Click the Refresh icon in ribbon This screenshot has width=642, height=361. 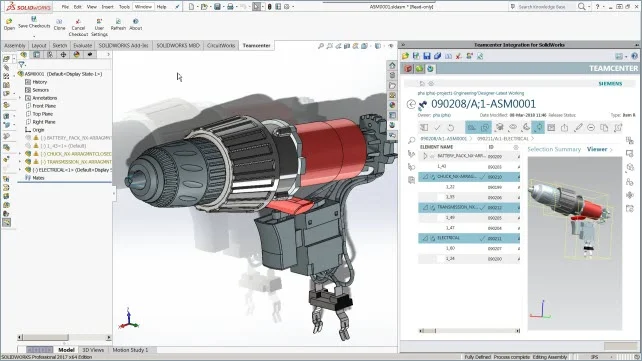coord(118,25)
